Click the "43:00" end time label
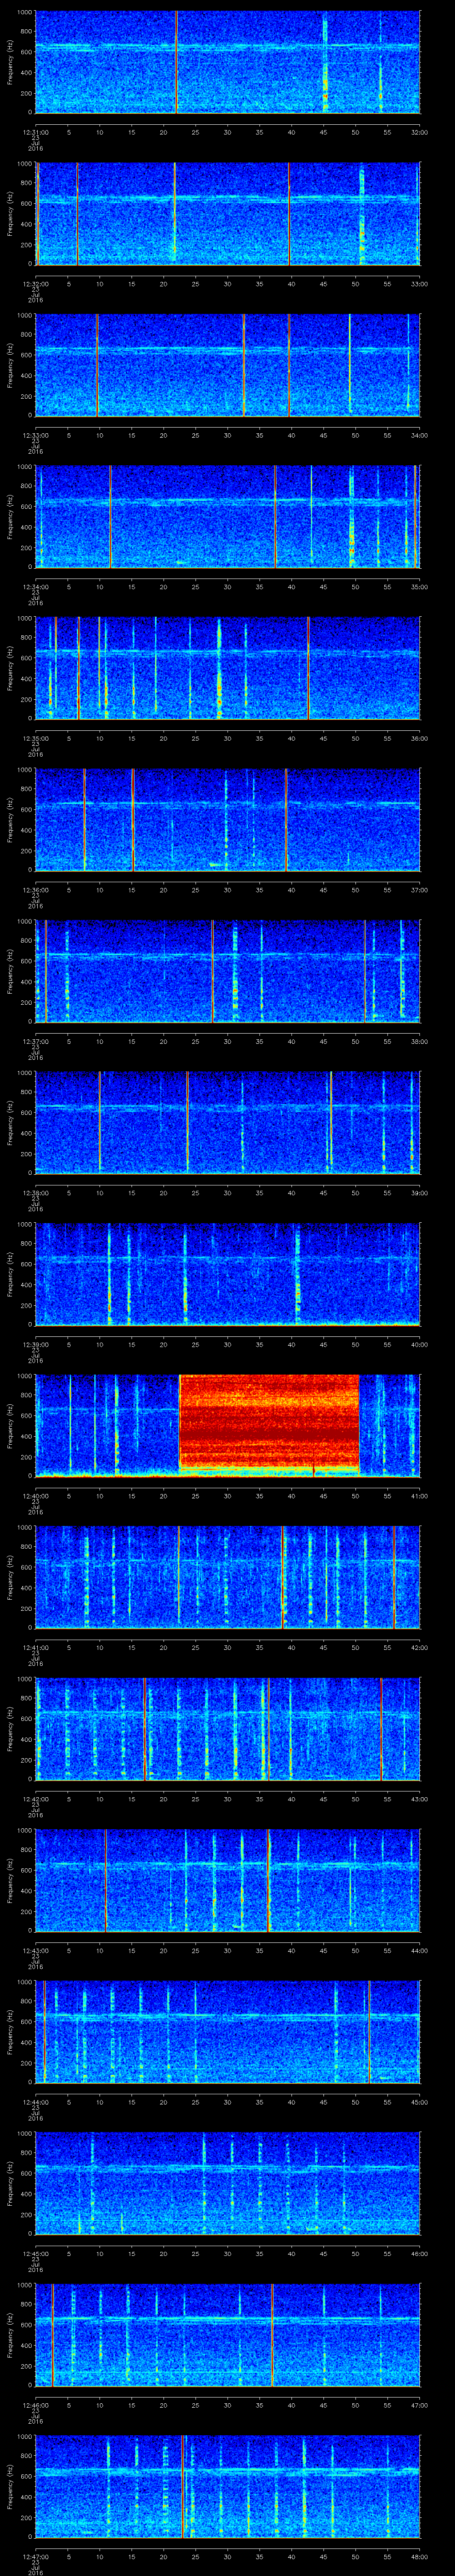The height and width of the screenshot is (2576, 455). tap(419, 1798)
